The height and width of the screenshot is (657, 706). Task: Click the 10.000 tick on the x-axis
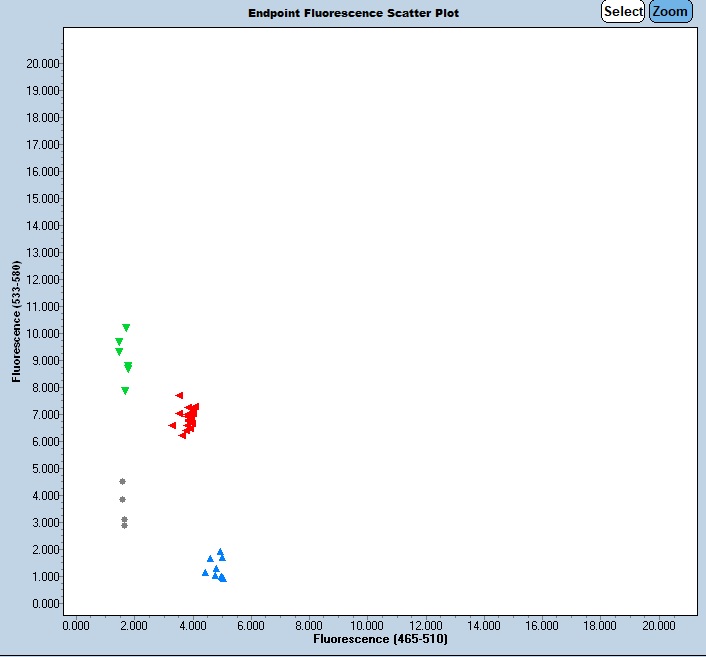point(367,625)
